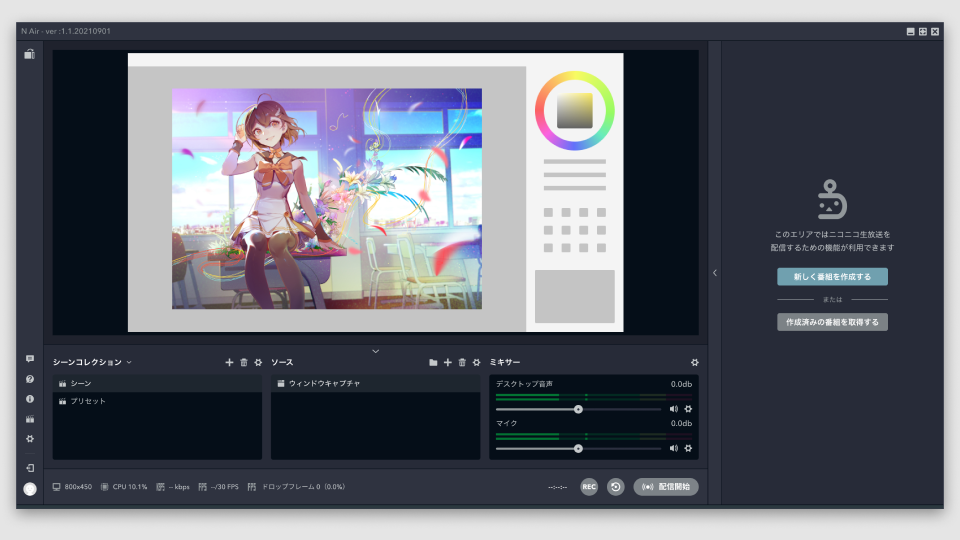Image resolution: width=960 pixels, height=540 pixels.
Task: Click the preview canvas artwork image
Action: pos(326,198)
